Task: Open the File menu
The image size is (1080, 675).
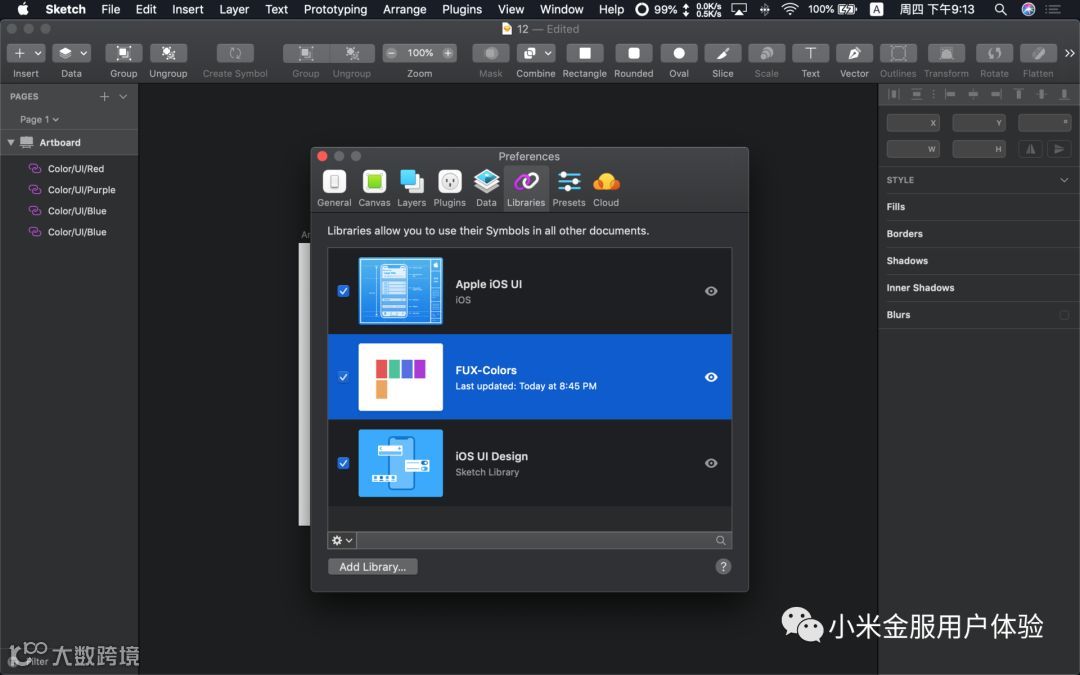Action: [110, 9]
